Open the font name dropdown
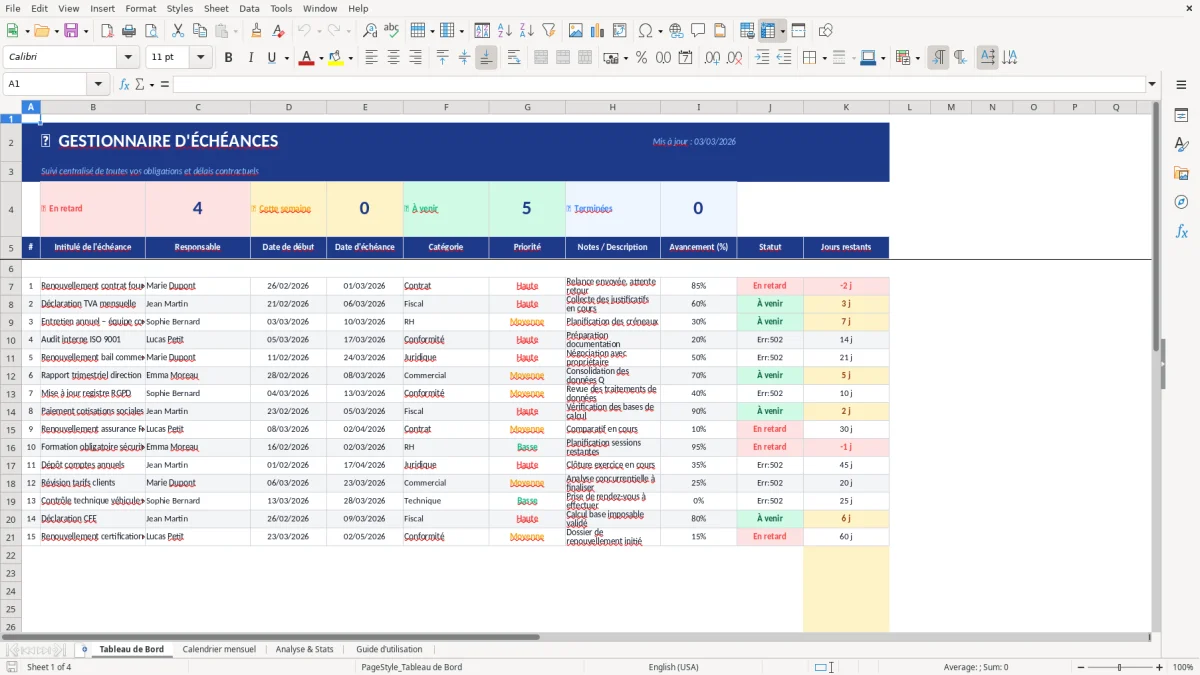 (x=128, y=57)
